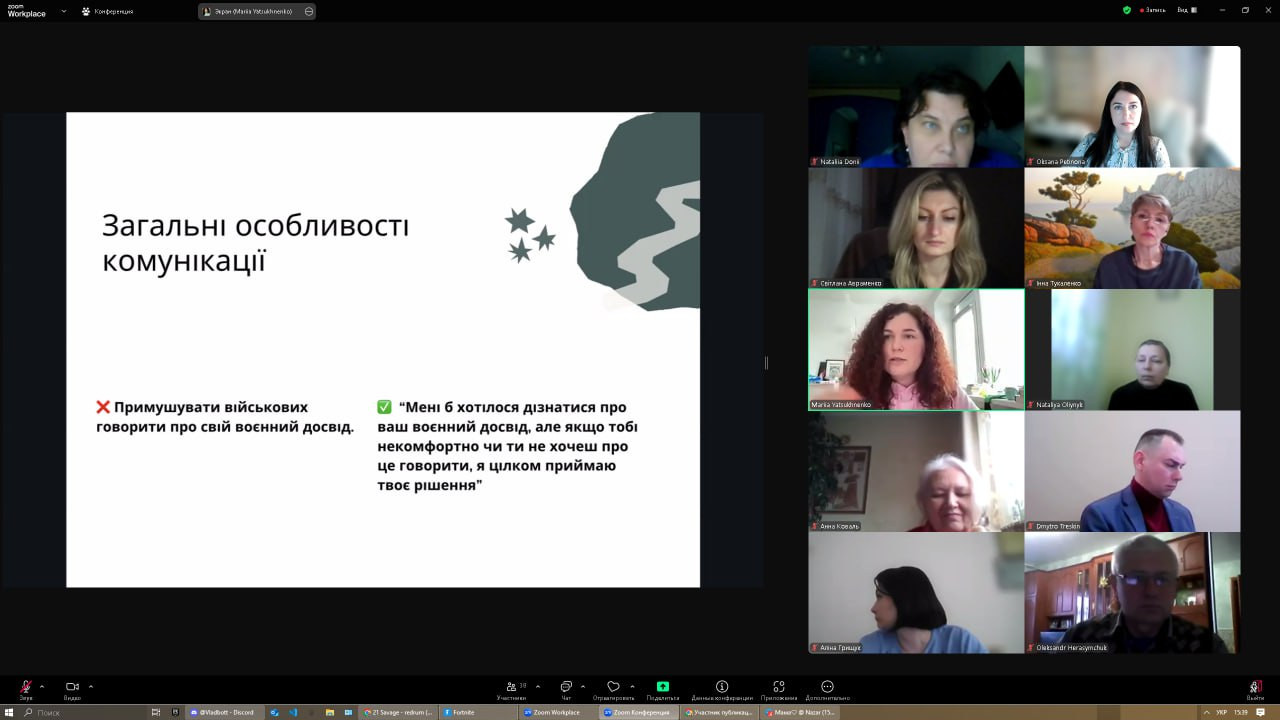Image resolution: width=1280 pixels, height=720 pixels.
Task: Open the Zoom Workplace logo menu
Action: (27, 11)
